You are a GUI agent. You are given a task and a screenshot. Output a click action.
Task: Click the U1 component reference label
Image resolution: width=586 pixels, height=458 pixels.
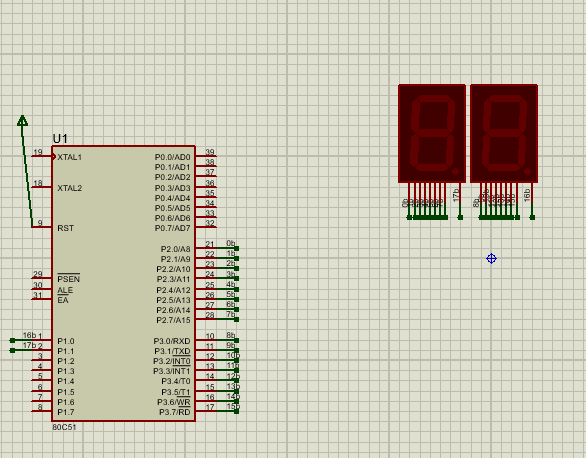coord(60,139)
